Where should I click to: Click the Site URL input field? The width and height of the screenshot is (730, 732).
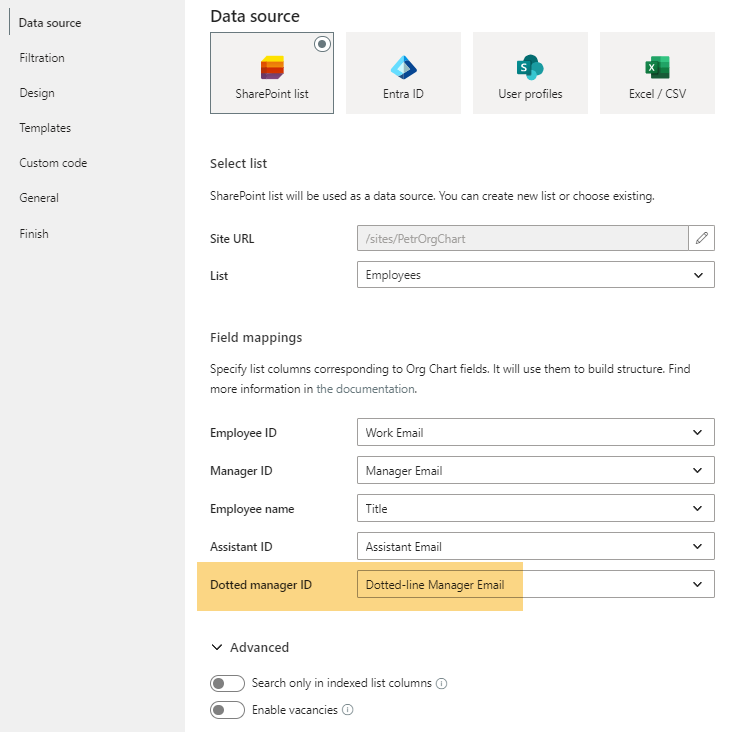coord(522,239)
